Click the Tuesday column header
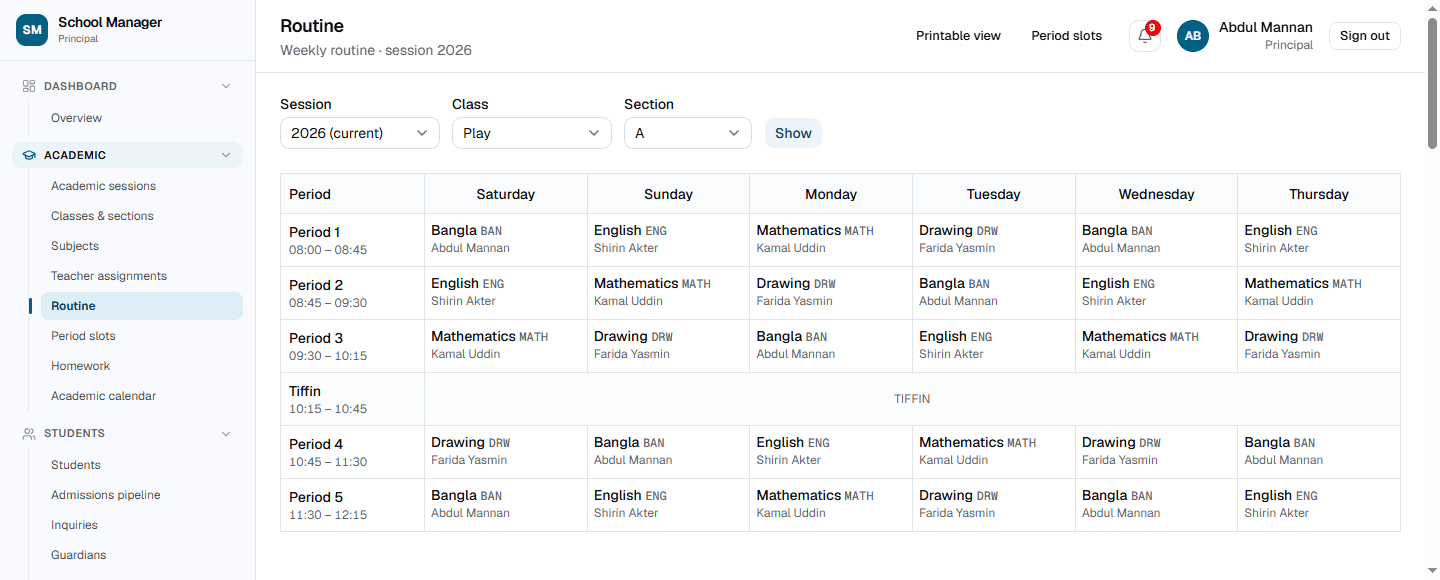 click(x=994, y=194)
